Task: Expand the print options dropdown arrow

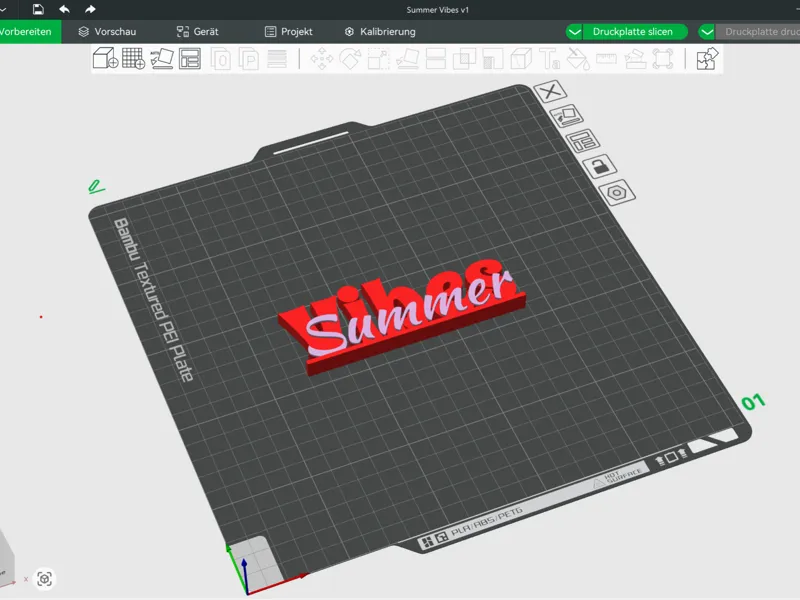Action: click(x=707, y=32)
